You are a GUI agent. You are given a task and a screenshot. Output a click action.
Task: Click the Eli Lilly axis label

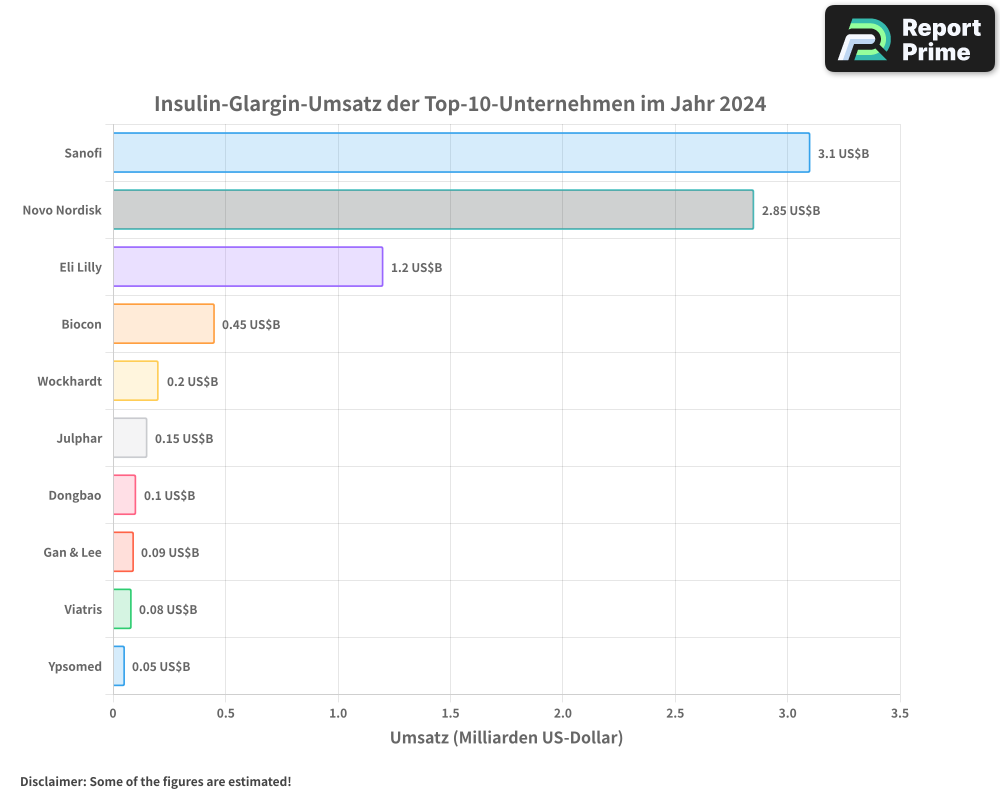point(82,267)
